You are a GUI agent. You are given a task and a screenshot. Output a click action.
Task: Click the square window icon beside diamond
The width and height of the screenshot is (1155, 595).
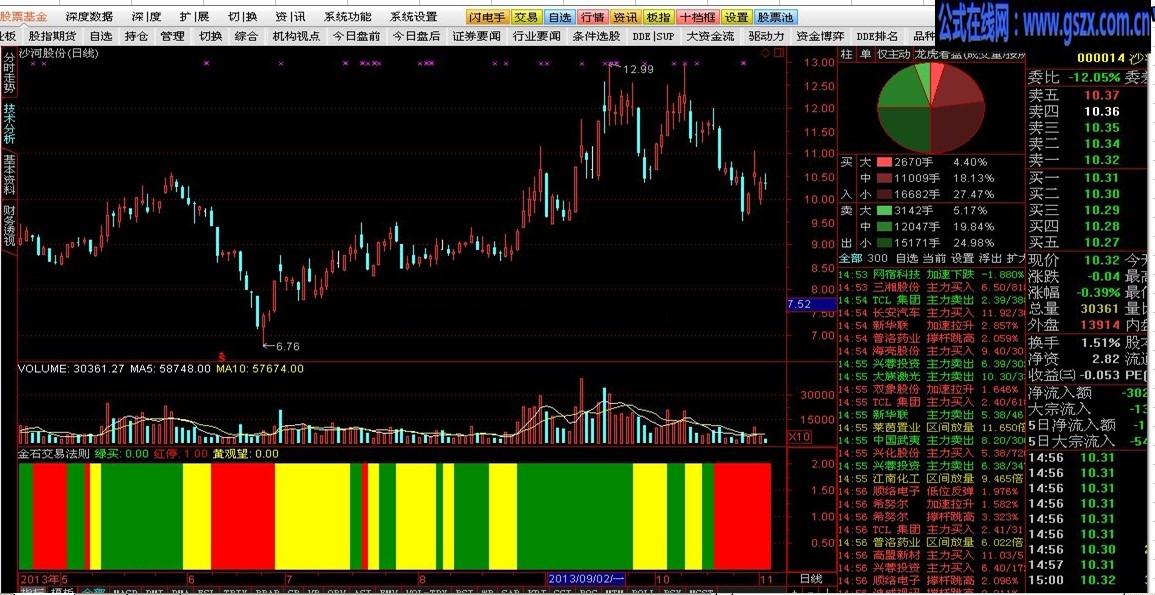pos(779,53)
